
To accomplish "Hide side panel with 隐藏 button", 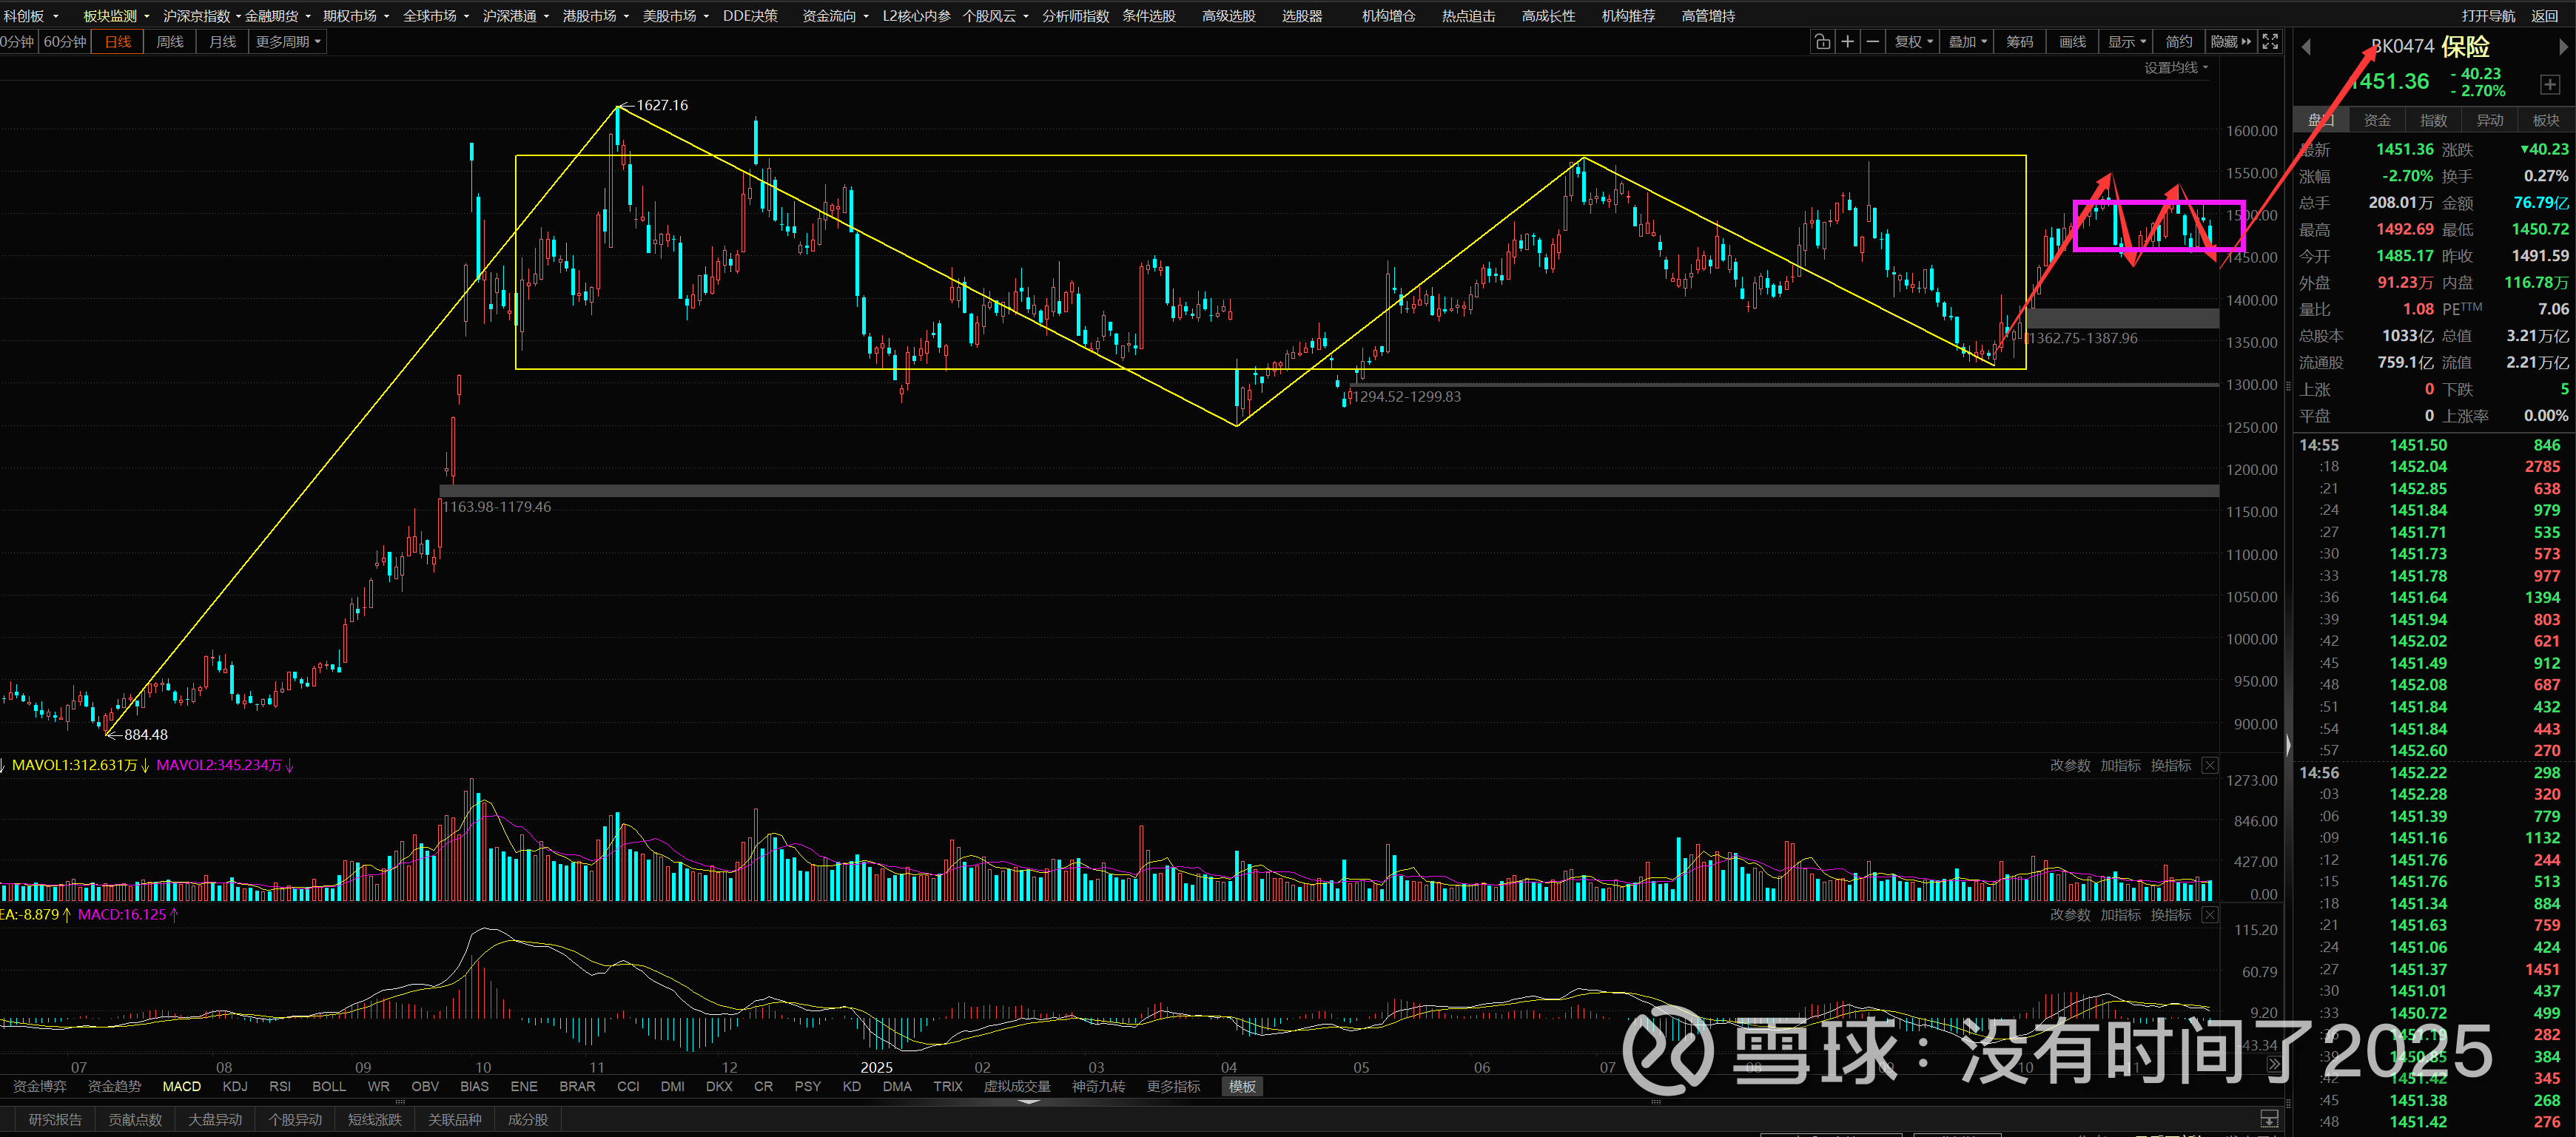I will (2230, 42).
